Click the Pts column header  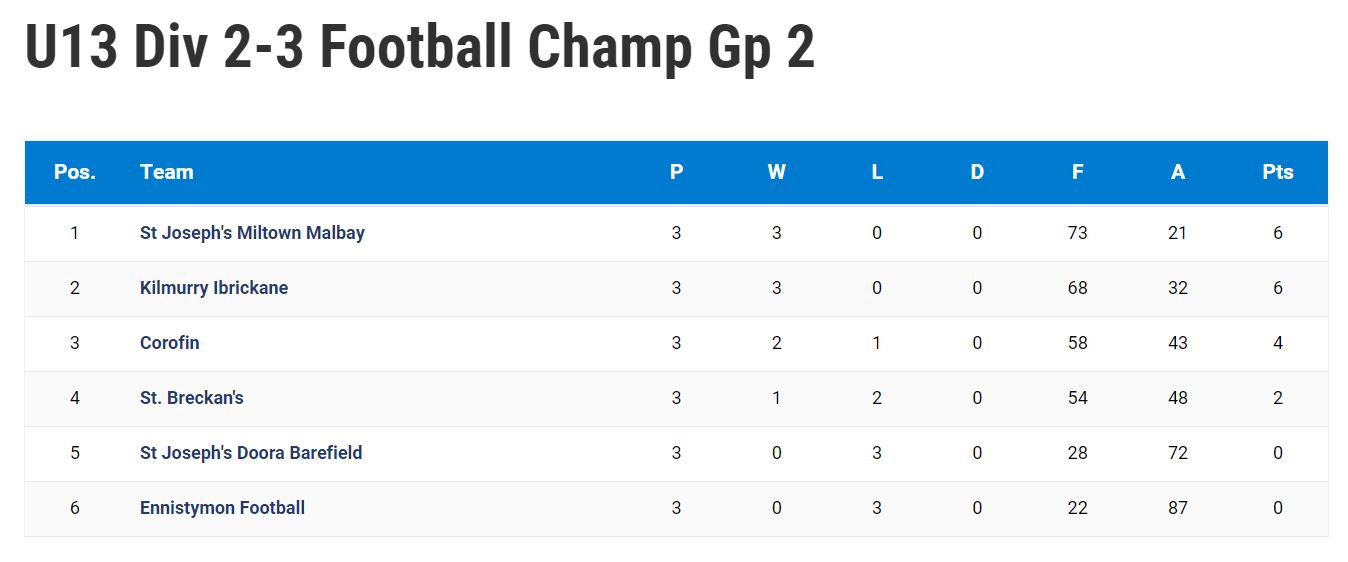coord(1278,172)
